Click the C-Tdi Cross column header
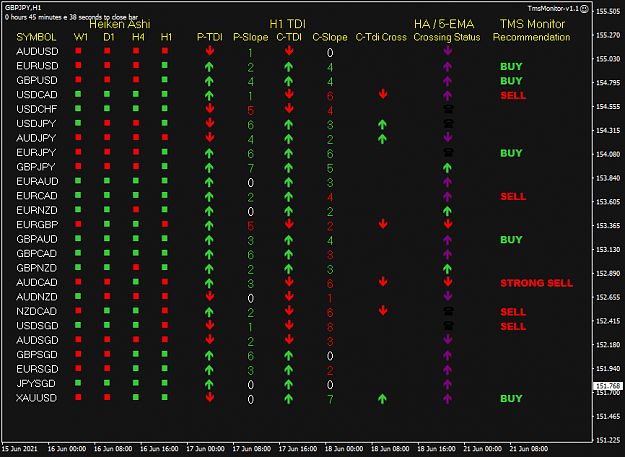 [381, 37]
